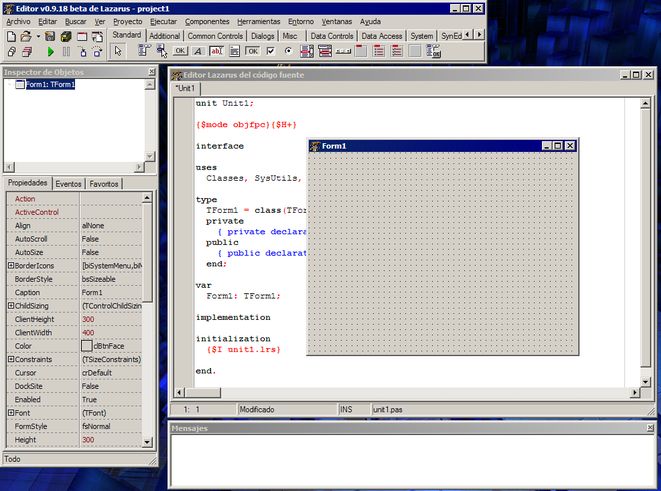Switch to the Dialogs palette tab
Image resolution: width=661 pixels, height=491 pixels.
(262, 36)
